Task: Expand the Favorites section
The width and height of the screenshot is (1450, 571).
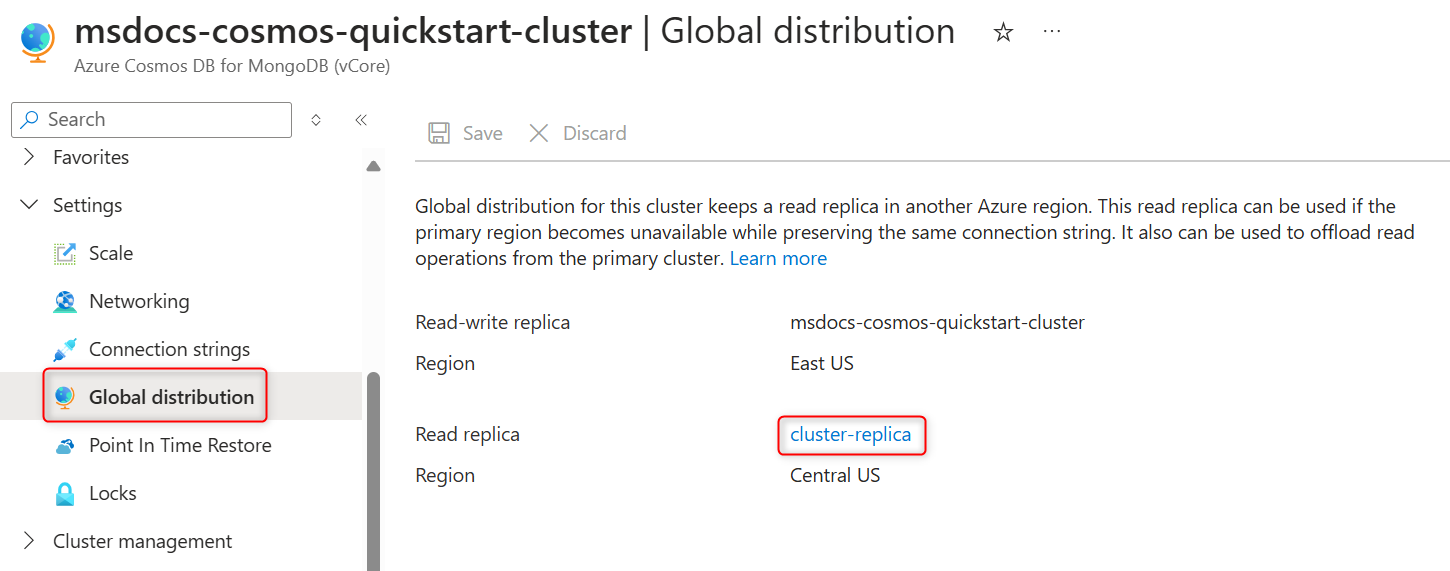Action: pos(29,157)
